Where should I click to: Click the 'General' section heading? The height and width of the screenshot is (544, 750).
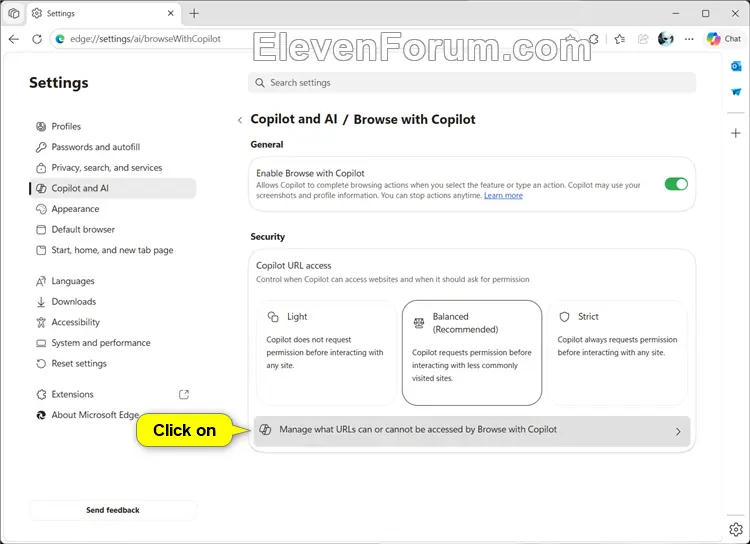267,144
